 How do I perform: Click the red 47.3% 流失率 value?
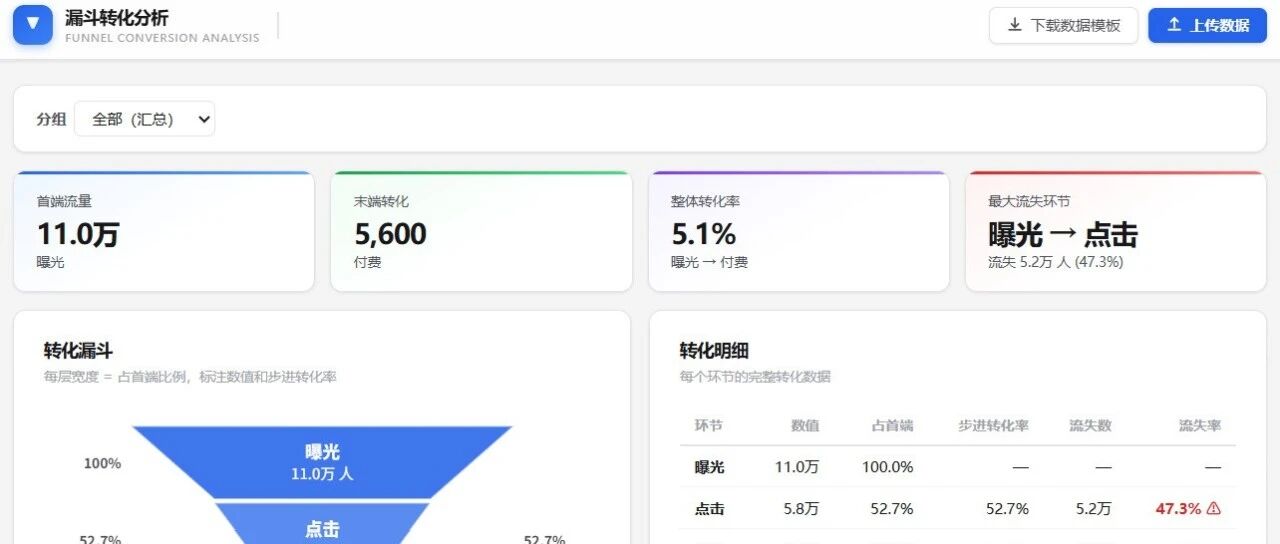point(1178,509)
